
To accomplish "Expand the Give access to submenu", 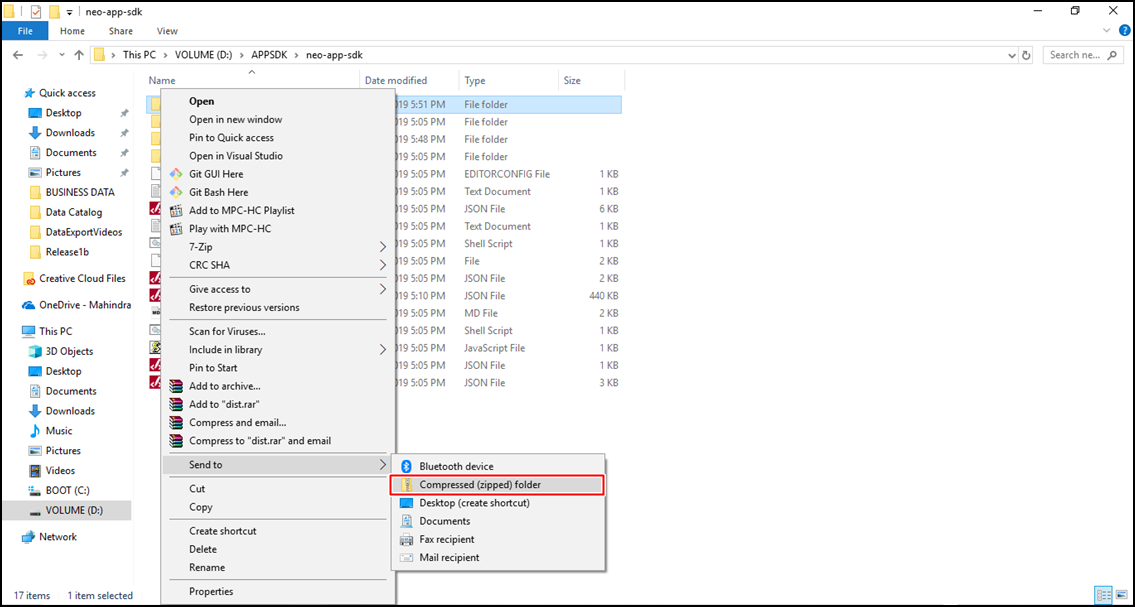I will (x=383, y=289).
